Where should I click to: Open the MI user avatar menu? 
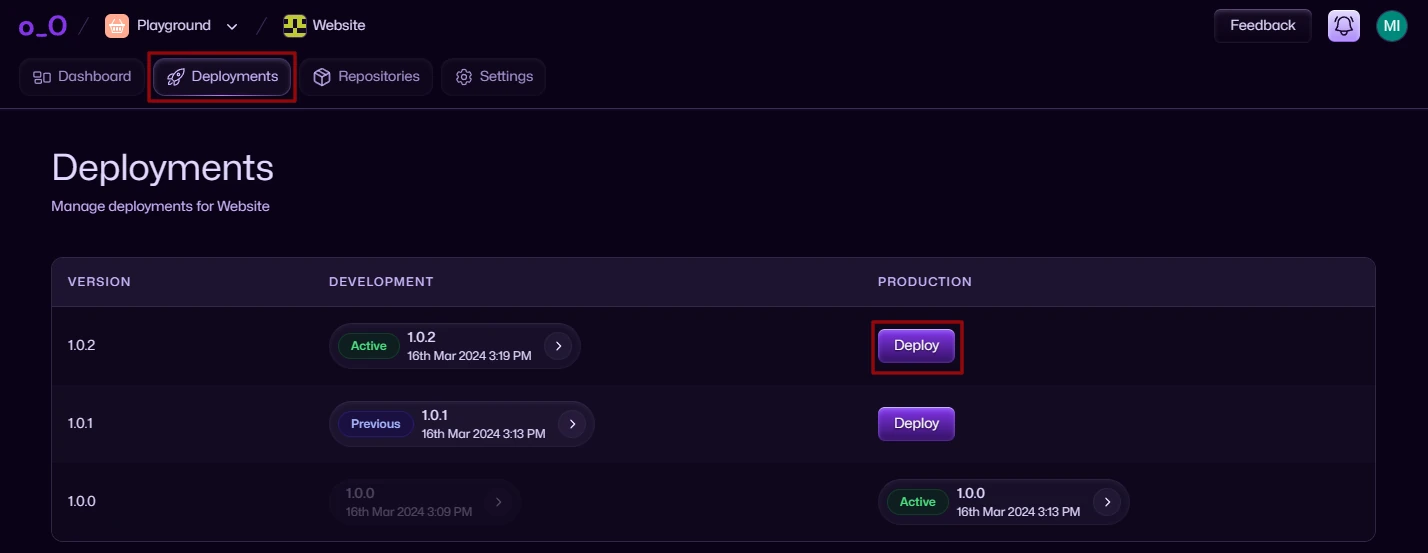(1392, 26)
